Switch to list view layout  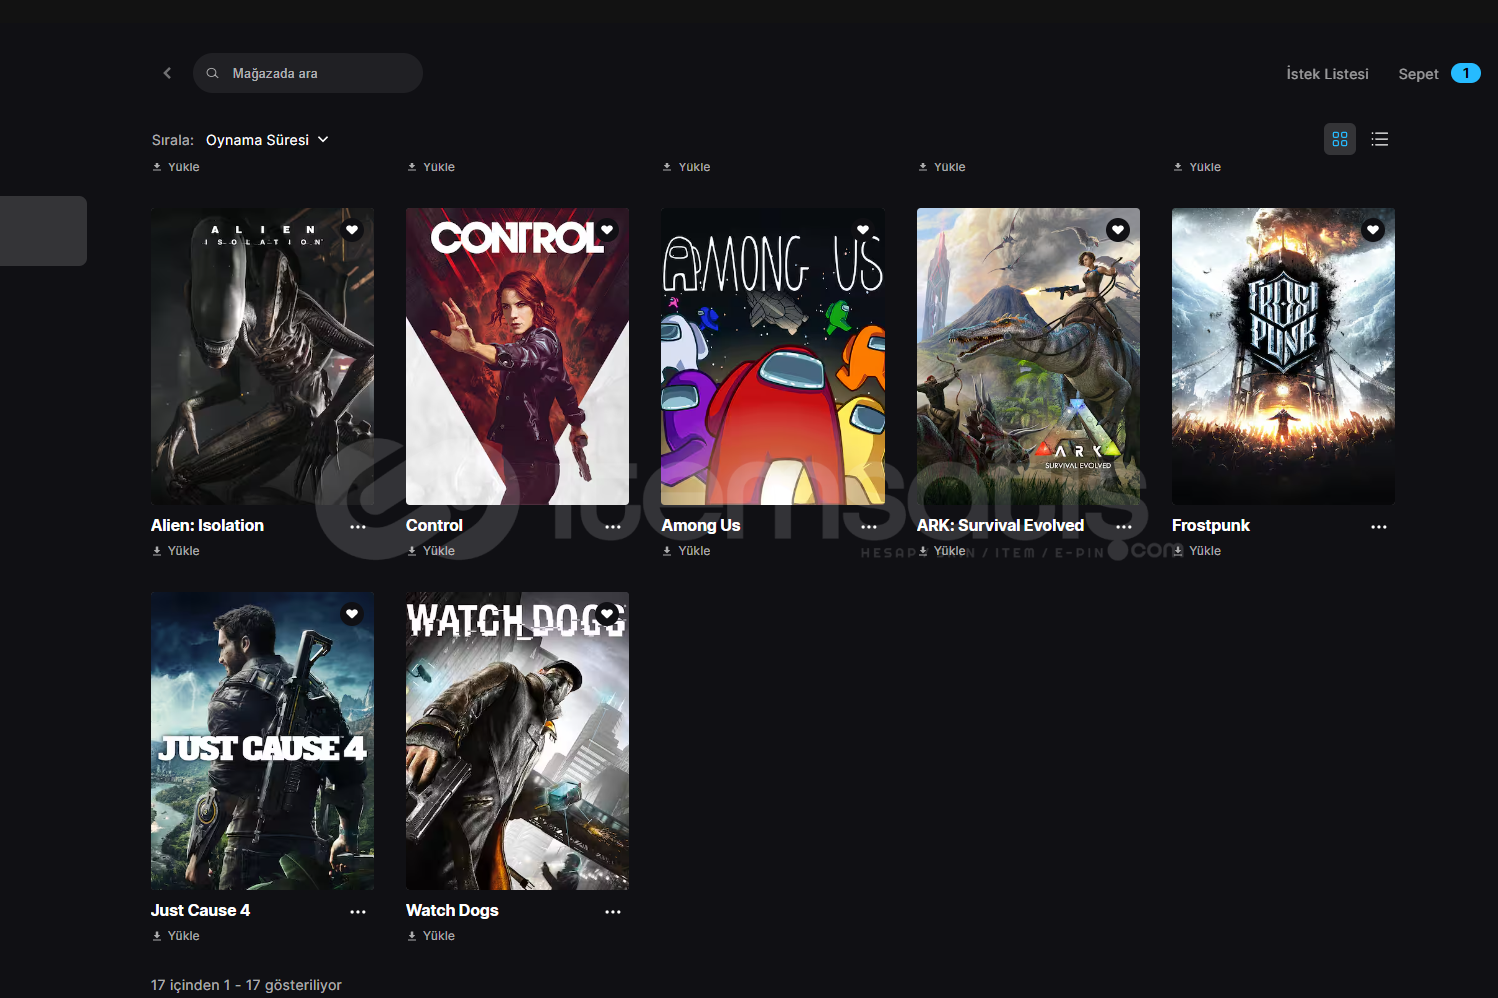point(1380,139)
